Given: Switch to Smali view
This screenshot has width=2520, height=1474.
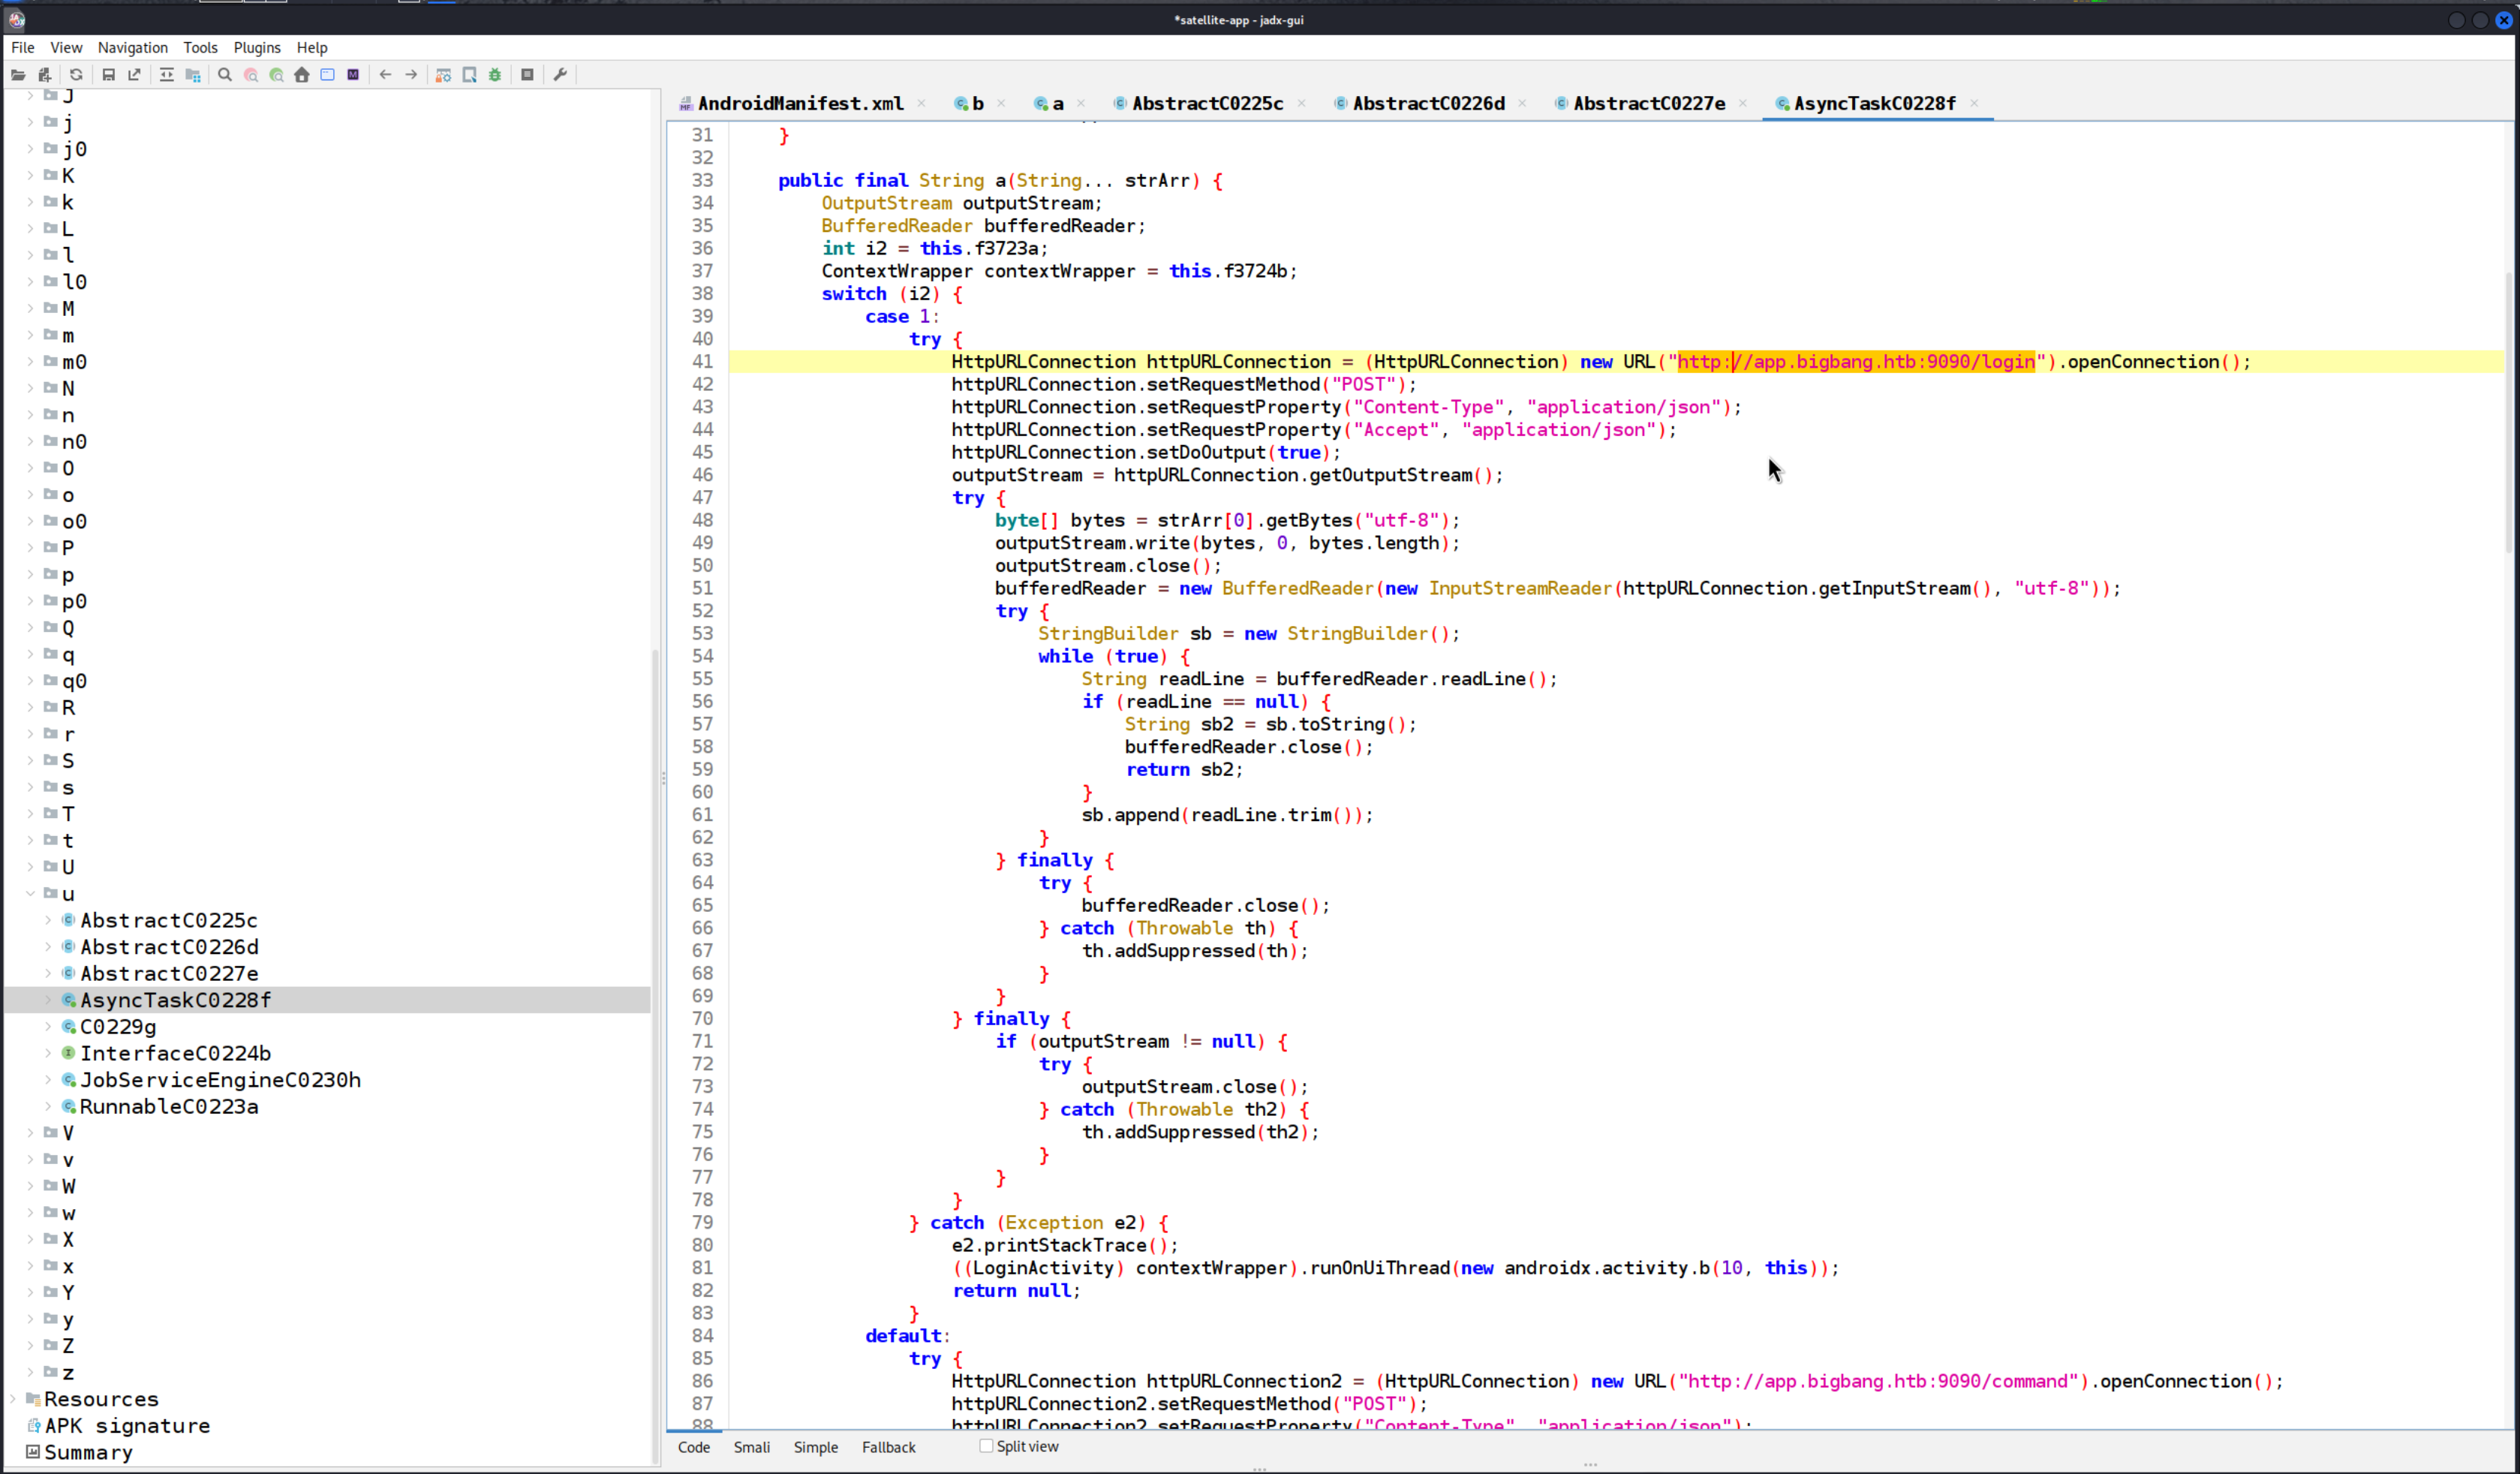Looking at the screenshot, I should (x=751, y=1447).
